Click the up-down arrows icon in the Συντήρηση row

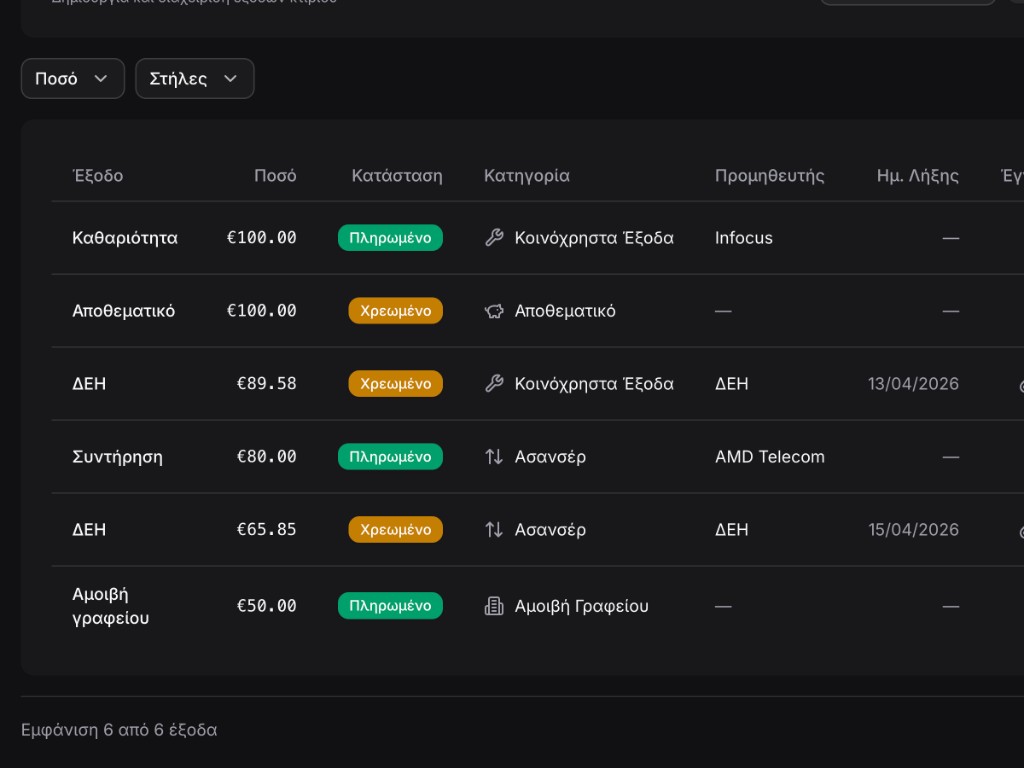click(x=494, y=457)
